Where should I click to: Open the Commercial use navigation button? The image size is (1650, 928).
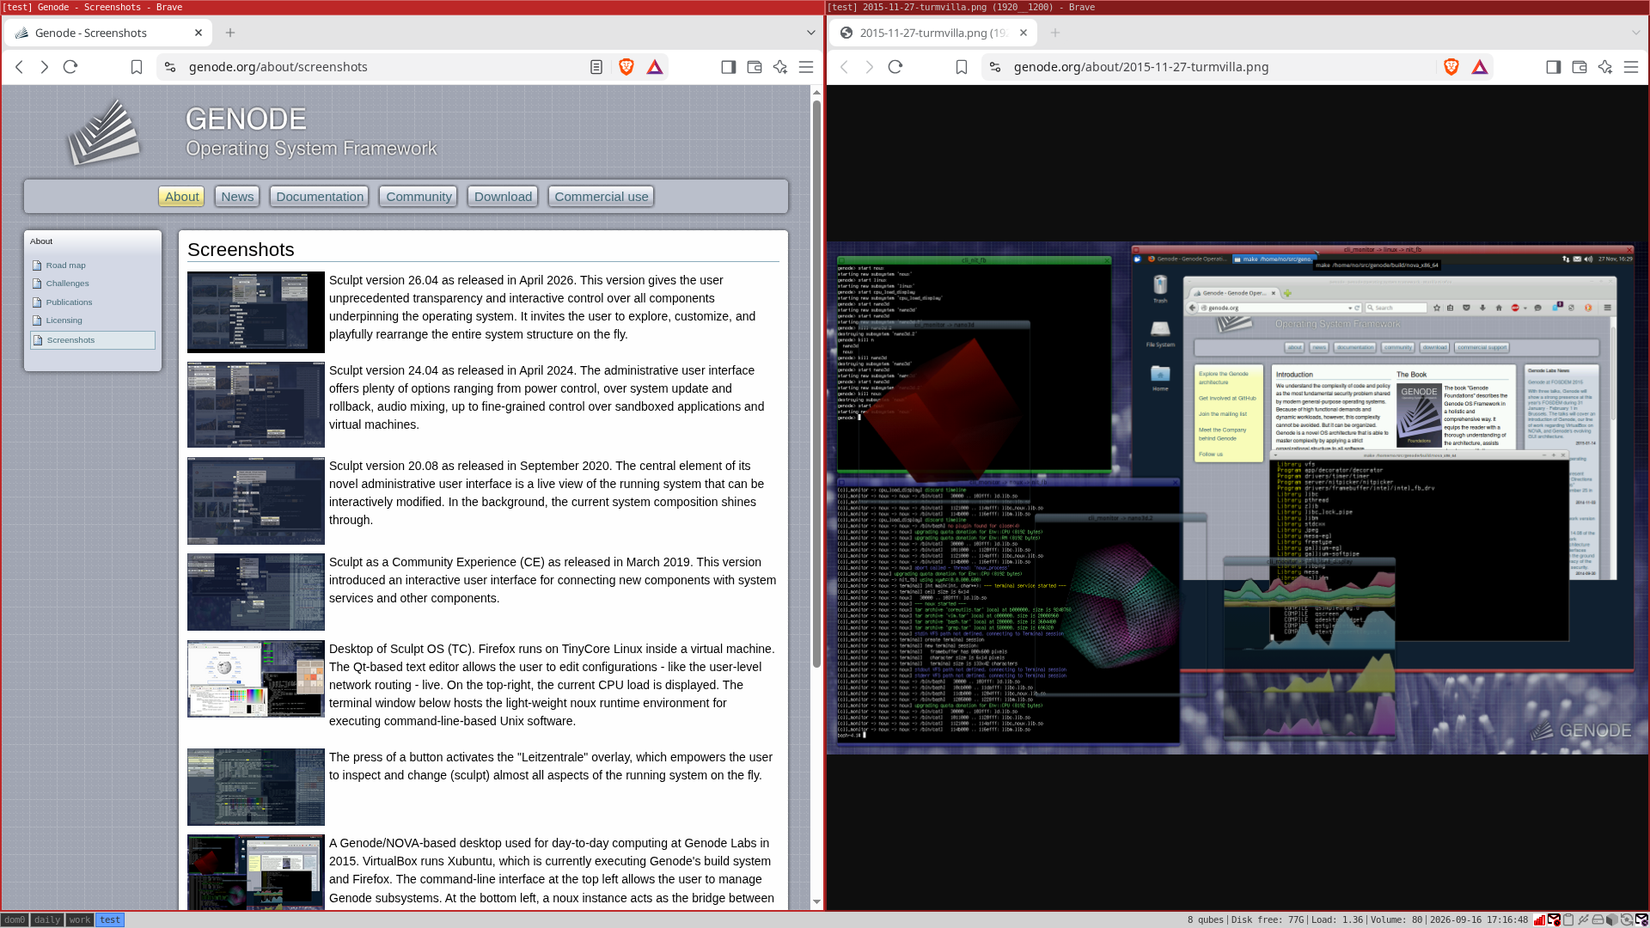click(x=601, y=197)
